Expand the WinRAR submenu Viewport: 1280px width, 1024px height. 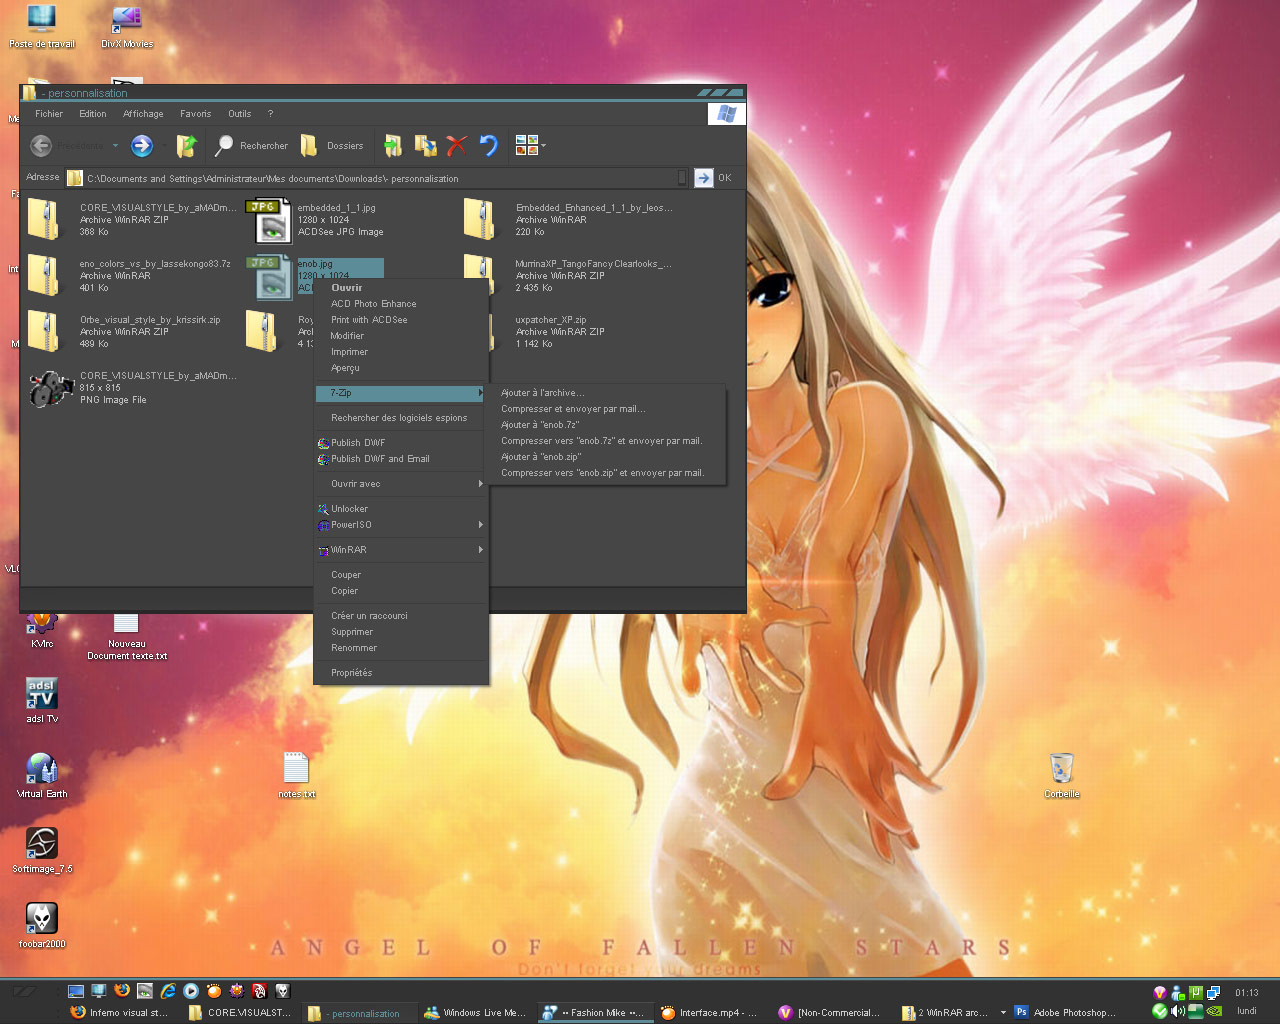[401, 550]
